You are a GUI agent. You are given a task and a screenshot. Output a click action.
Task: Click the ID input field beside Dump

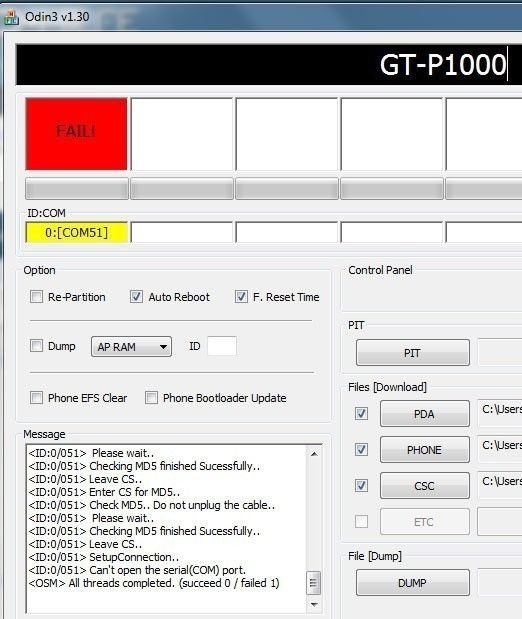[x=222, y=346]
